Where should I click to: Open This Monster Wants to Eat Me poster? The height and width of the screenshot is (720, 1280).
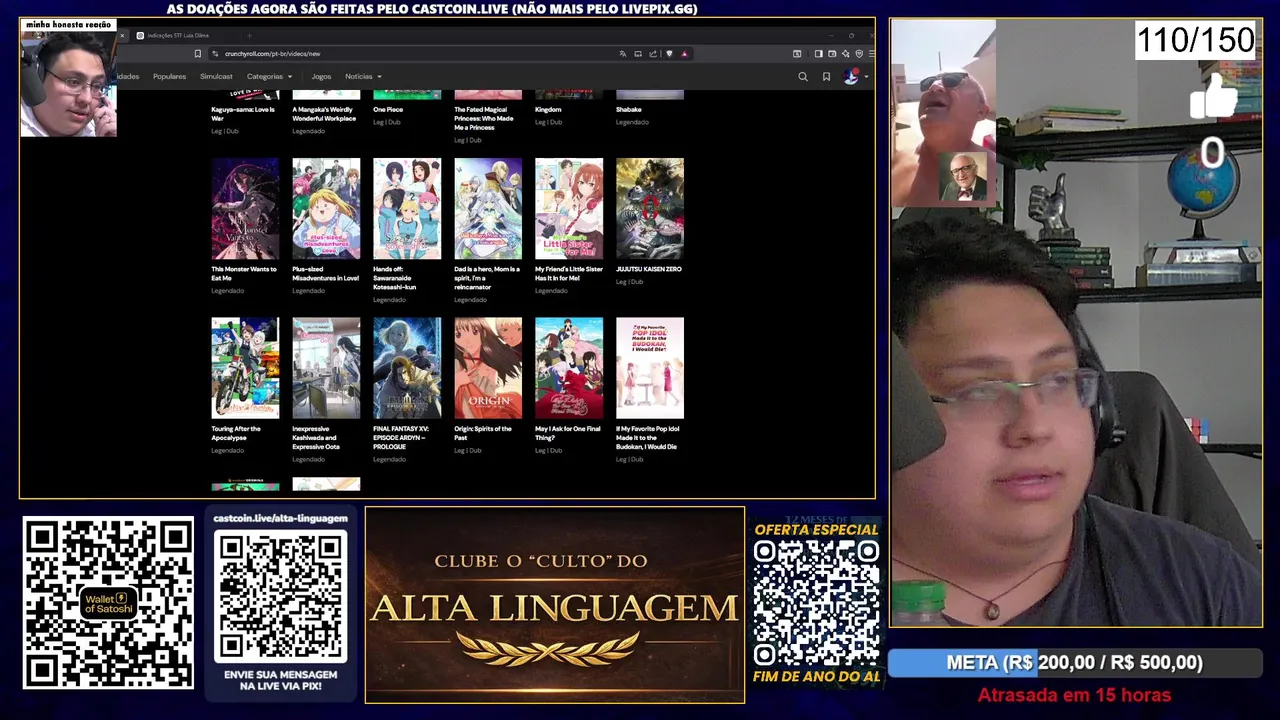[245, 209]
